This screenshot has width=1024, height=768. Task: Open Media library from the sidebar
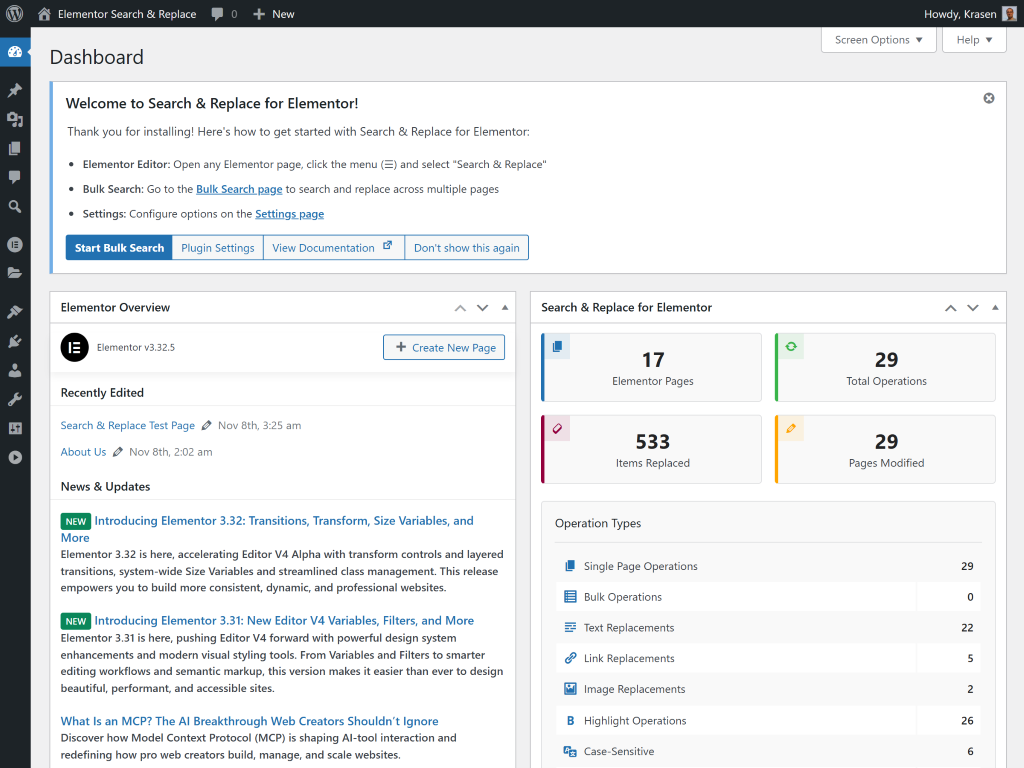(x=15, y=119)
